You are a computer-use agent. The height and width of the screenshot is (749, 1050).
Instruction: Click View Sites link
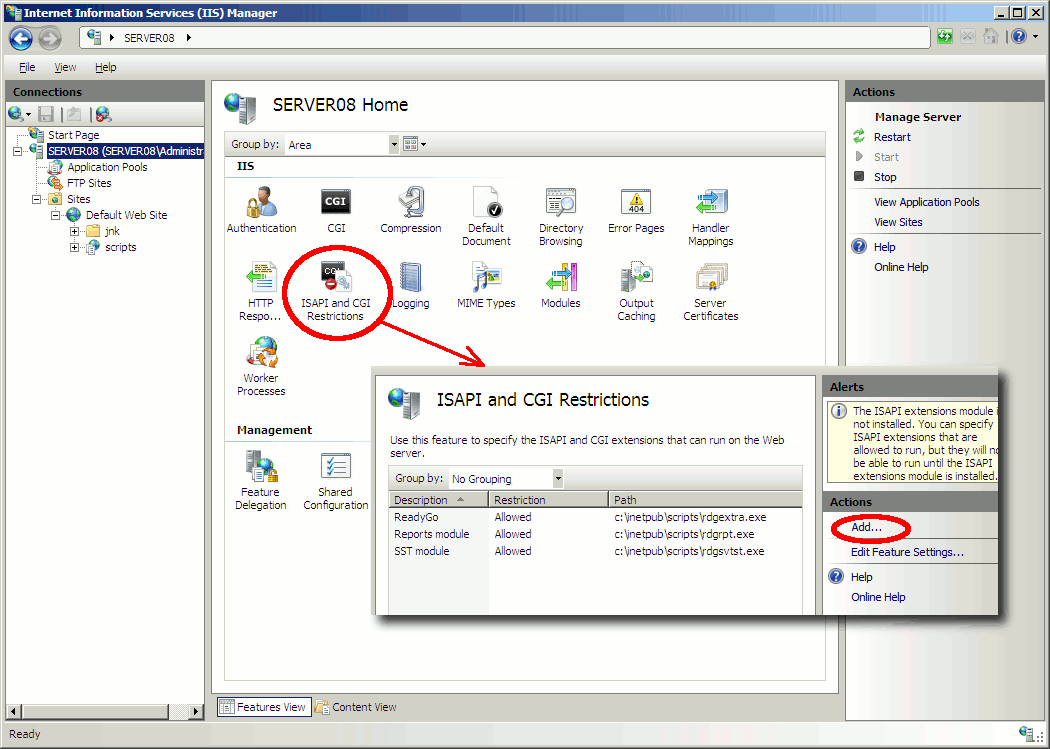click(x=898, y=222)
